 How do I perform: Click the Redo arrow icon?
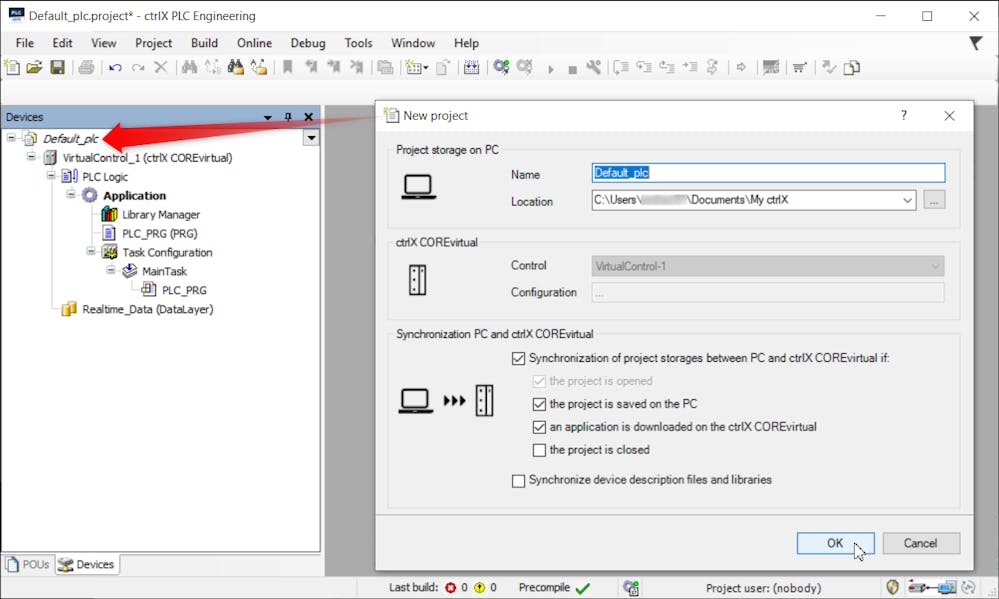click(138, 67)
